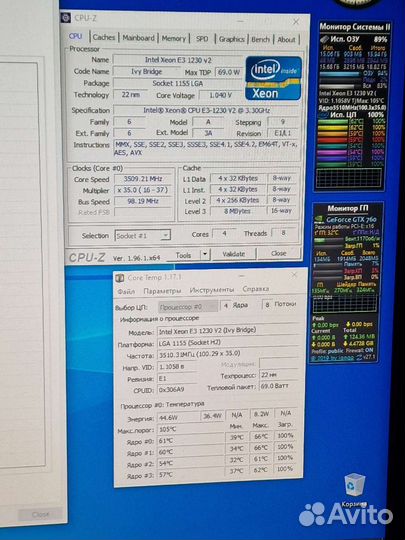Click the Макс.порог value 105°C

(190, 429)
